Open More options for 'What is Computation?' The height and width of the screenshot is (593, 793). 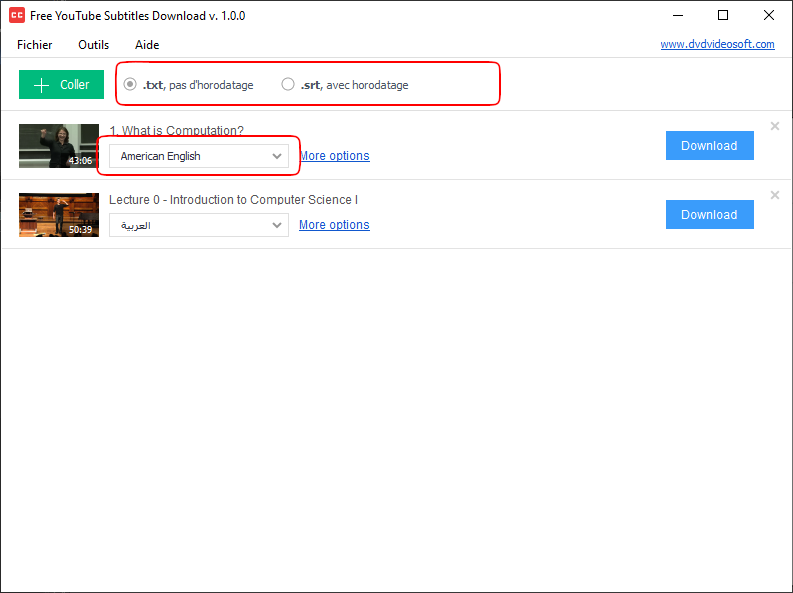(x=334, y=156)
